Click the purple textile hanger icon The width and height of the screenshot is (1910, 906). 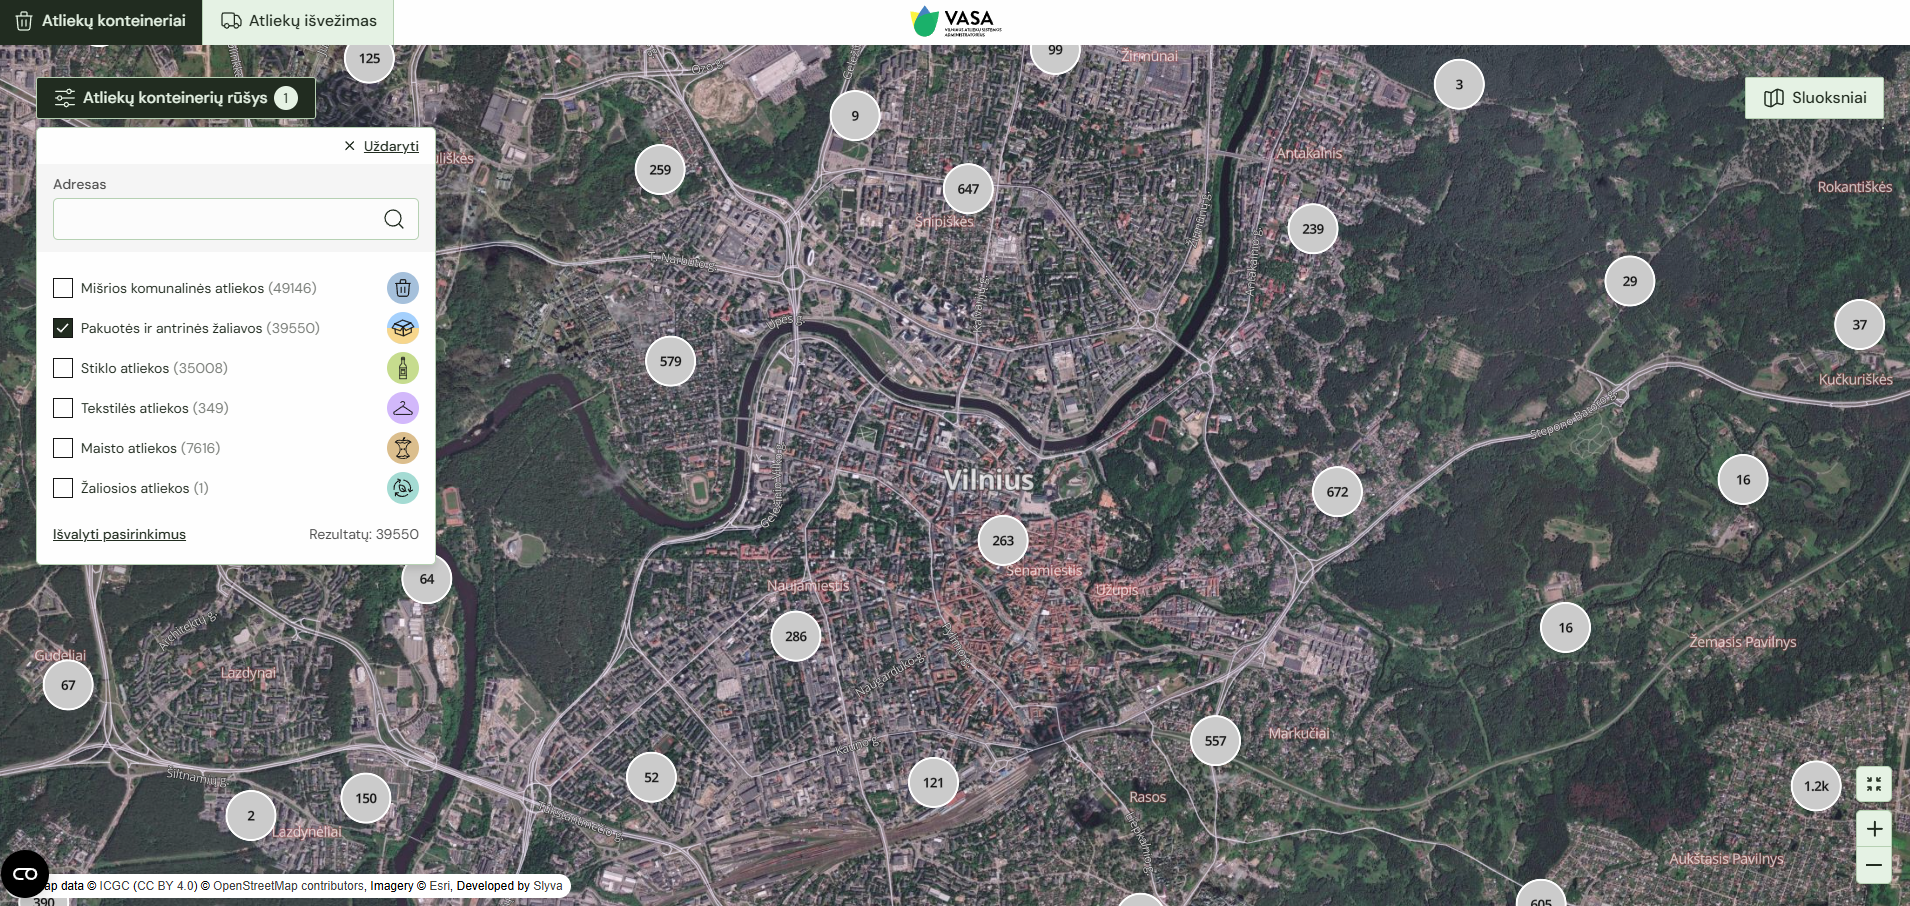coord(402,408)
